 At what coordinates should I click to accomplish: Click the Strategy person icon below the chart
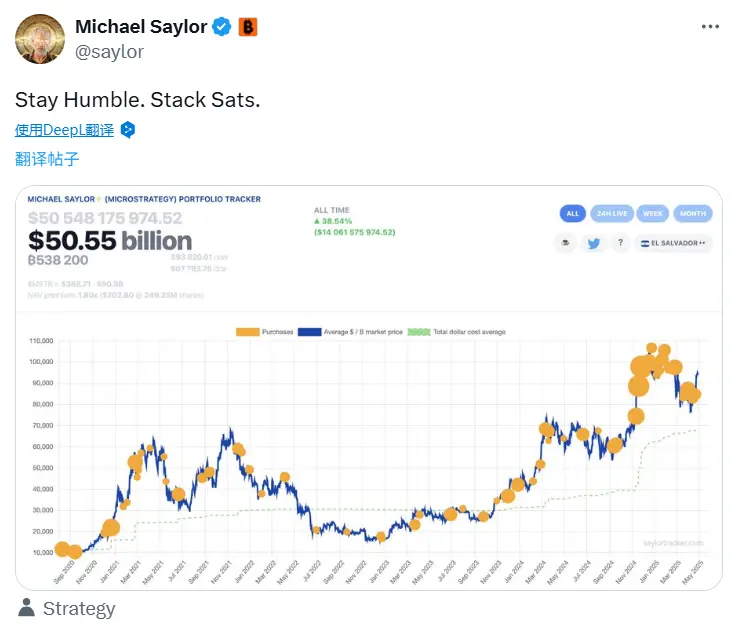[27, 607]
